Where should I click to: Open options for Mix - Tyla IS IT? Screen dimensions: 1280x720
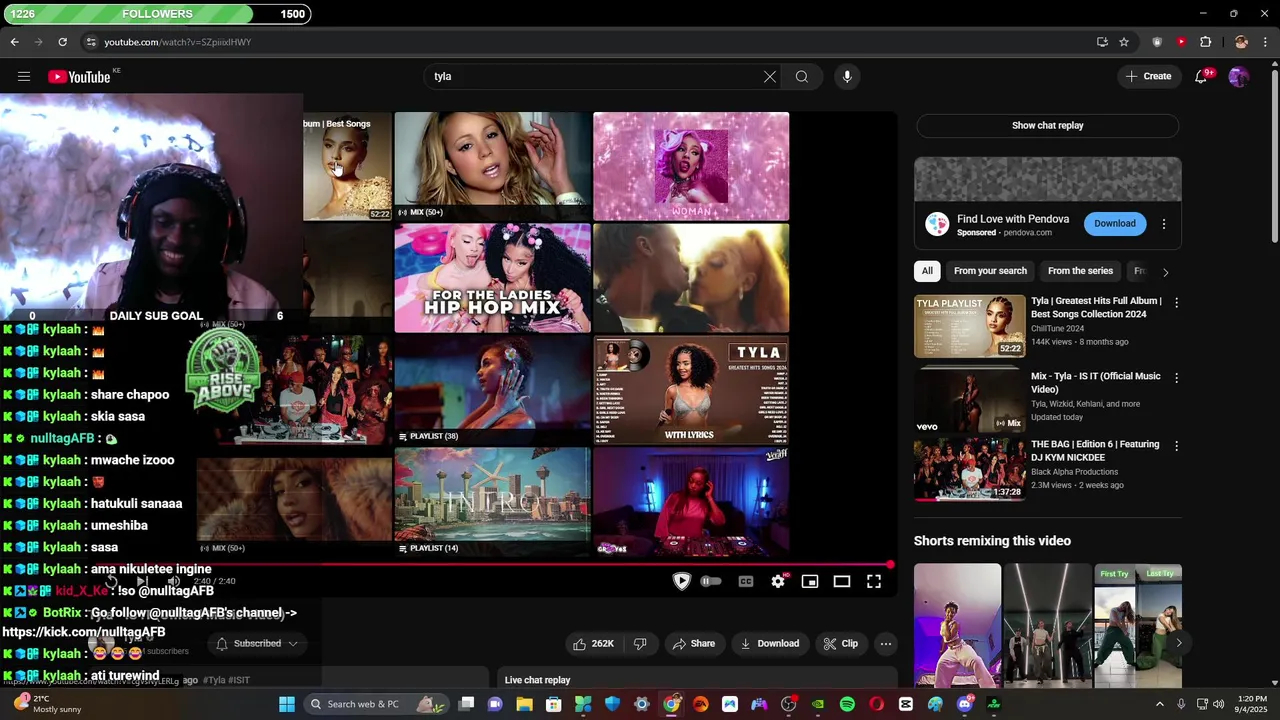[1176, 378]
